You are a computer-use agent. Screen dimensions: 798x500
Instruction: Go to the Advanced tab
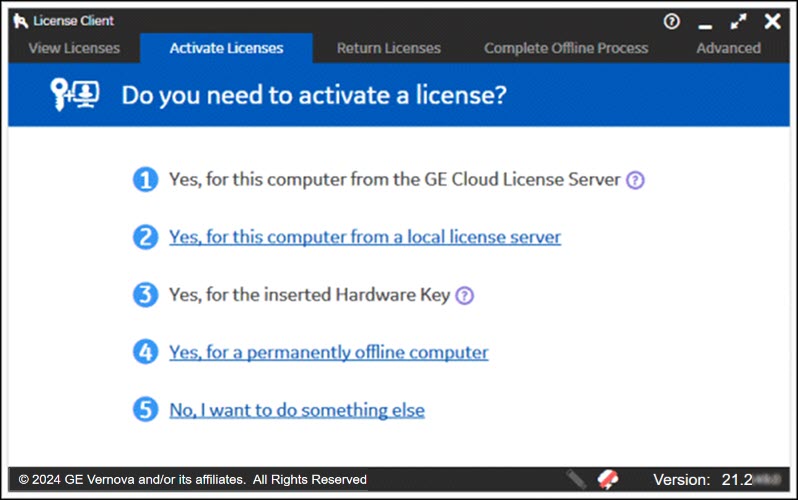[x=729, y=48]
